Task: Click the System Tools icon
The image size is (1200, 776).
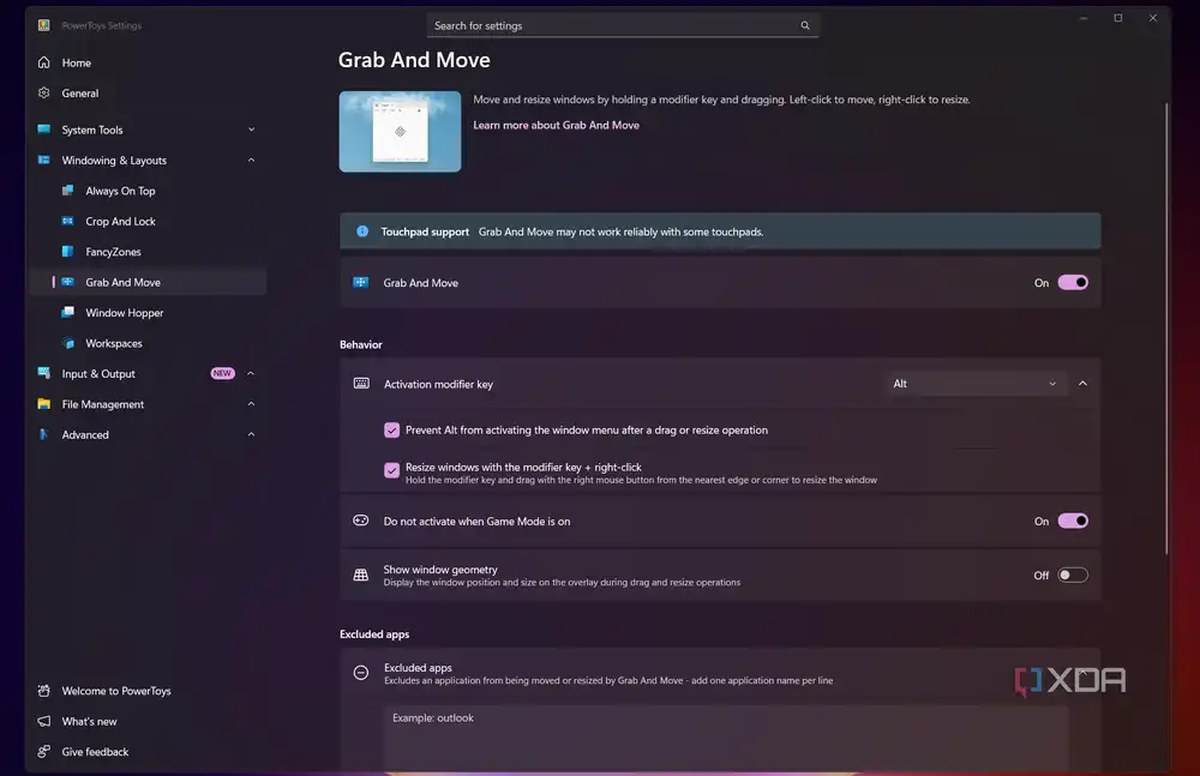Action: point(44,130)
